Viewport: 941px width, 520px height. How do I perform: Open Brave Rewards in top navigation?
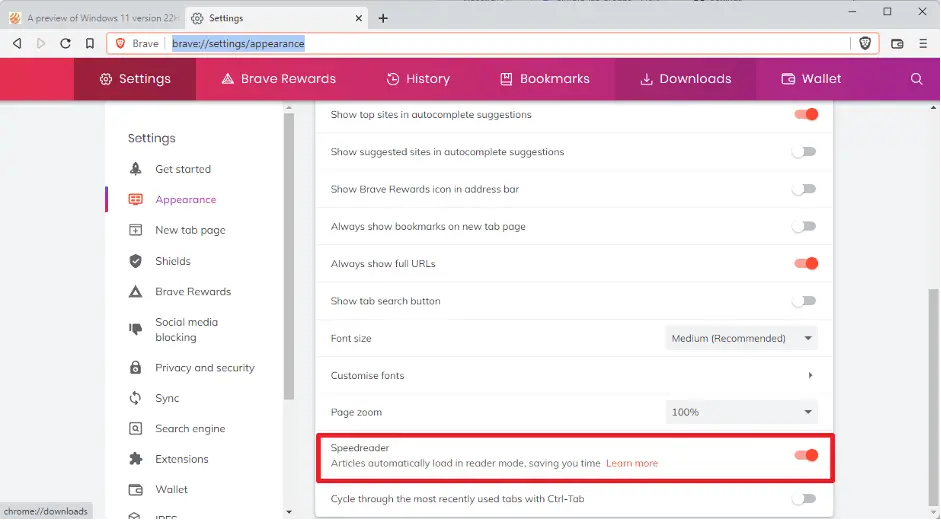pos(278,79)
